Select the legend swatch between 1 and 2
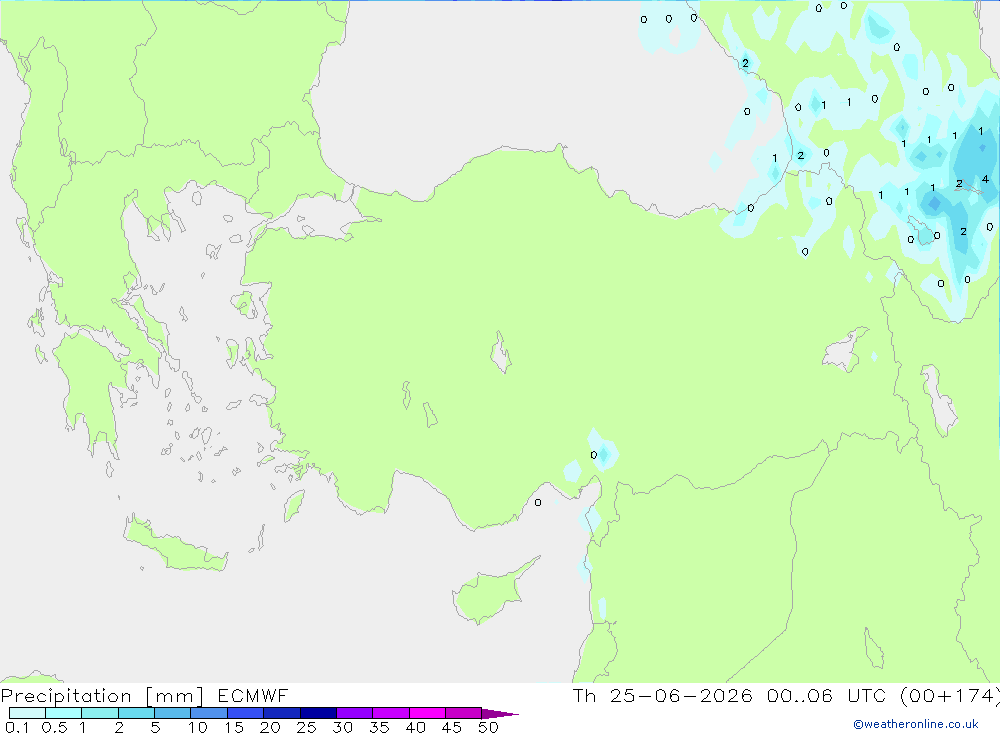The height and width of the screenshot is (733, 1000). [x=100, y=713]
